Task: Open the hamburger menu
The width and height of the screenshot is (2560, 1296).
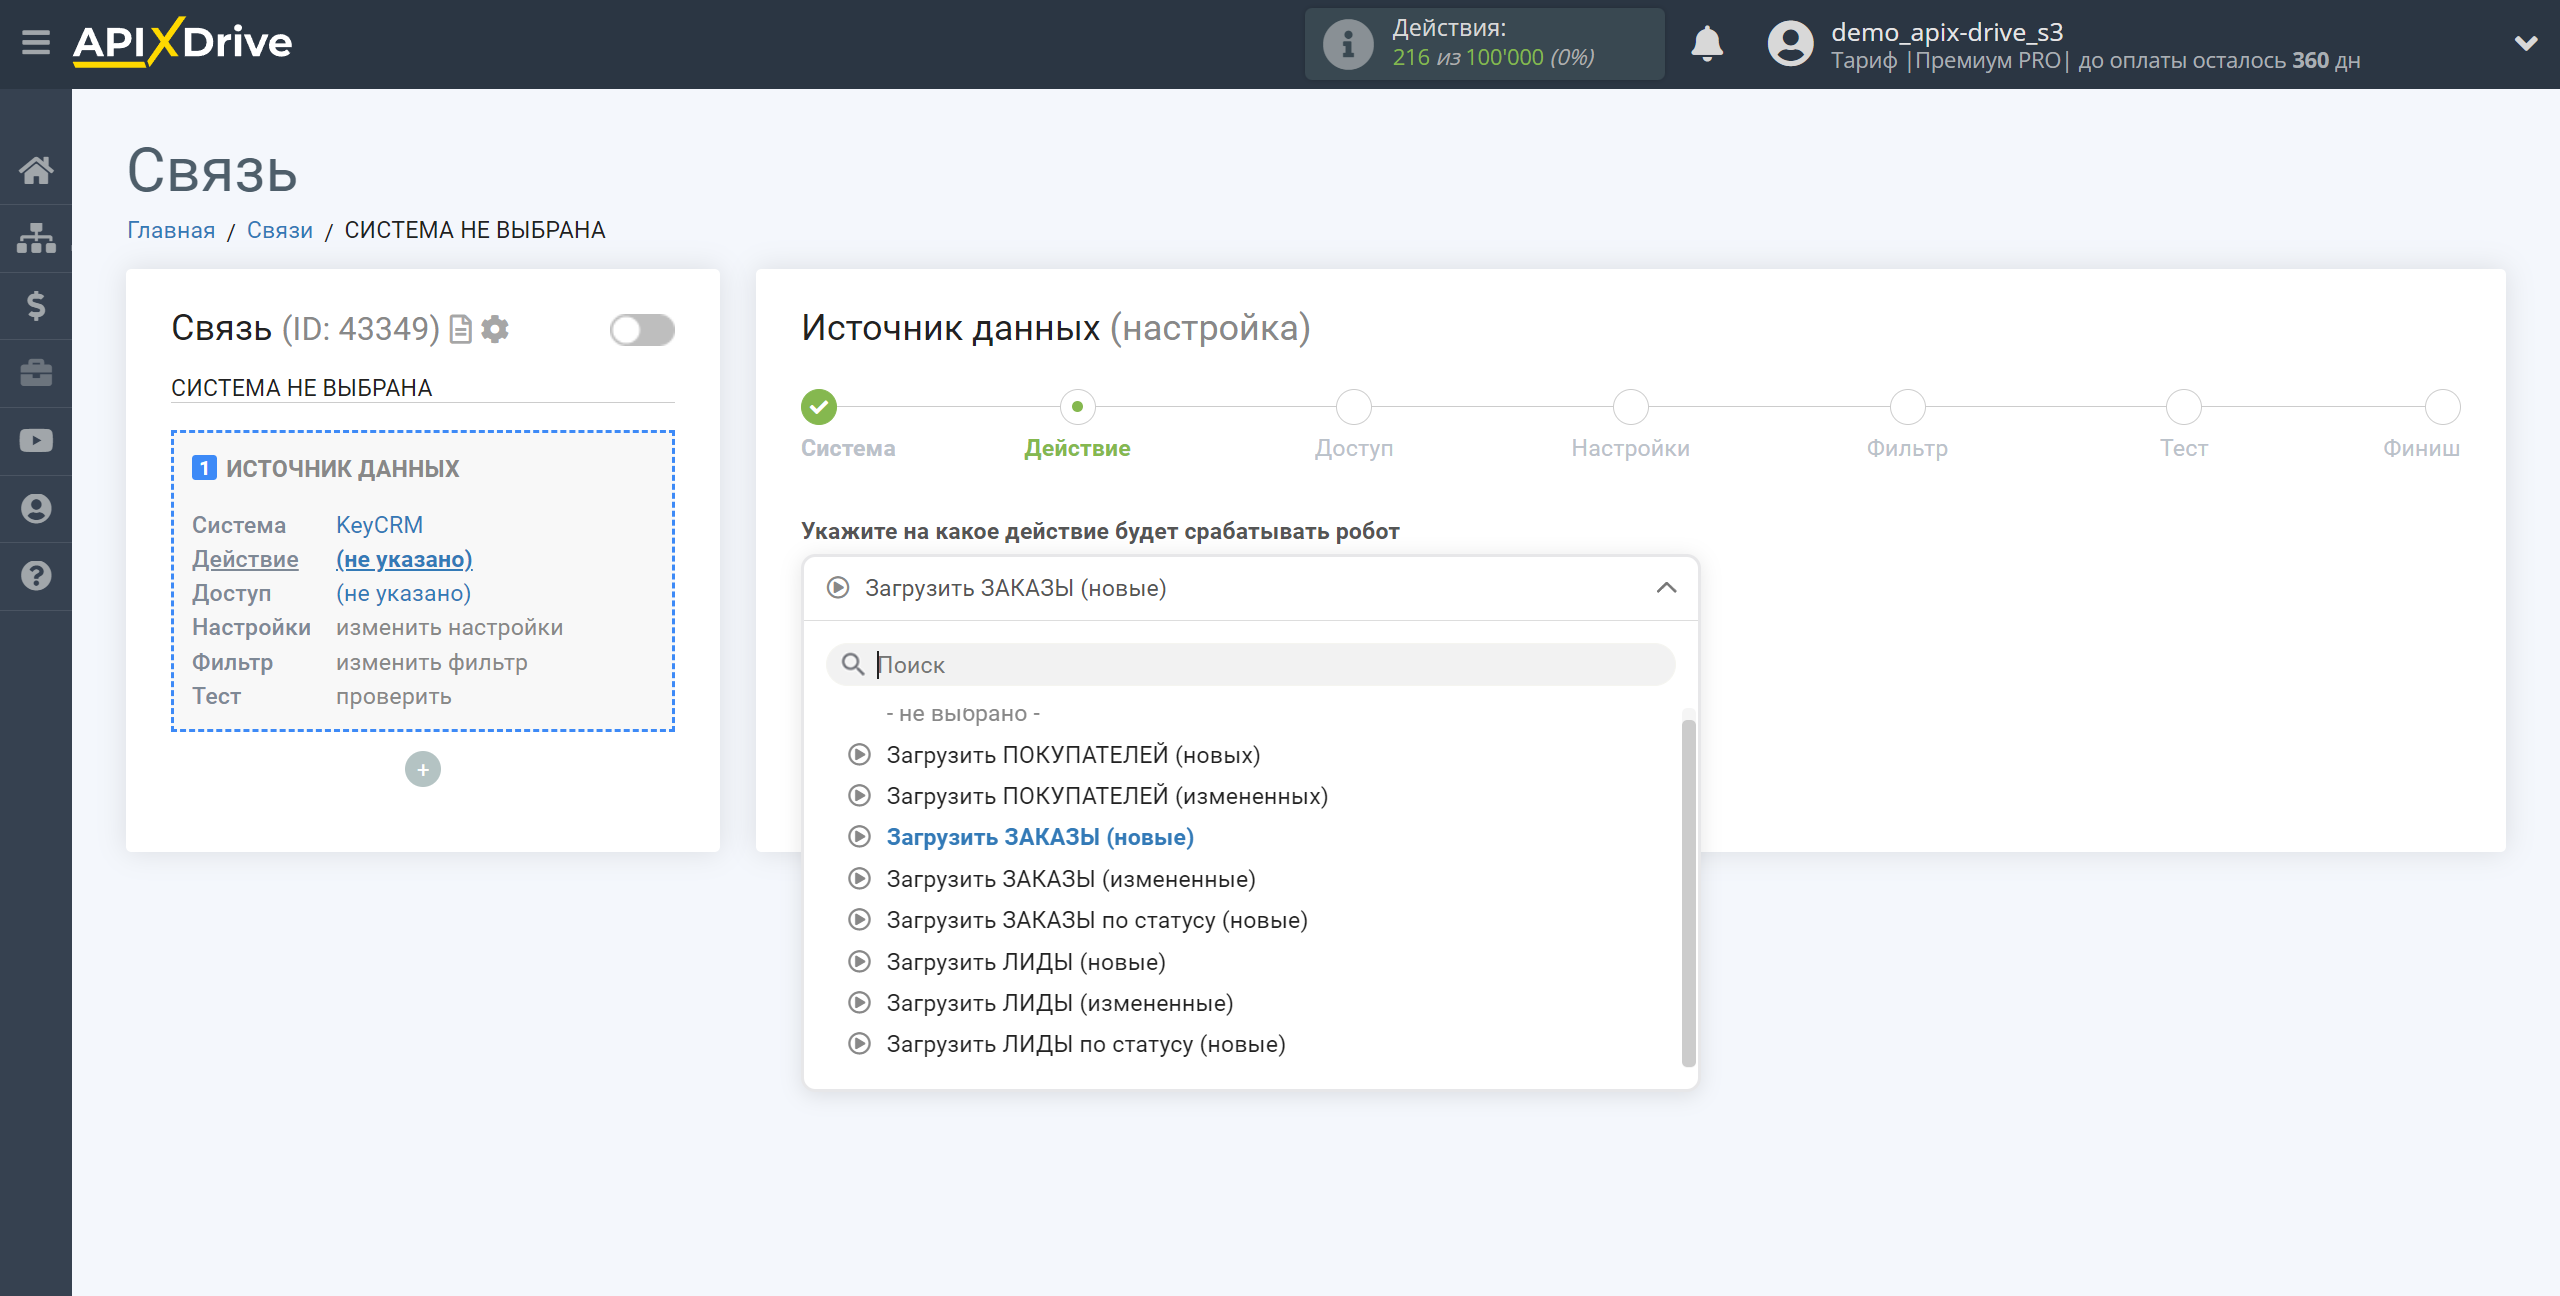Action: [36, 43]
